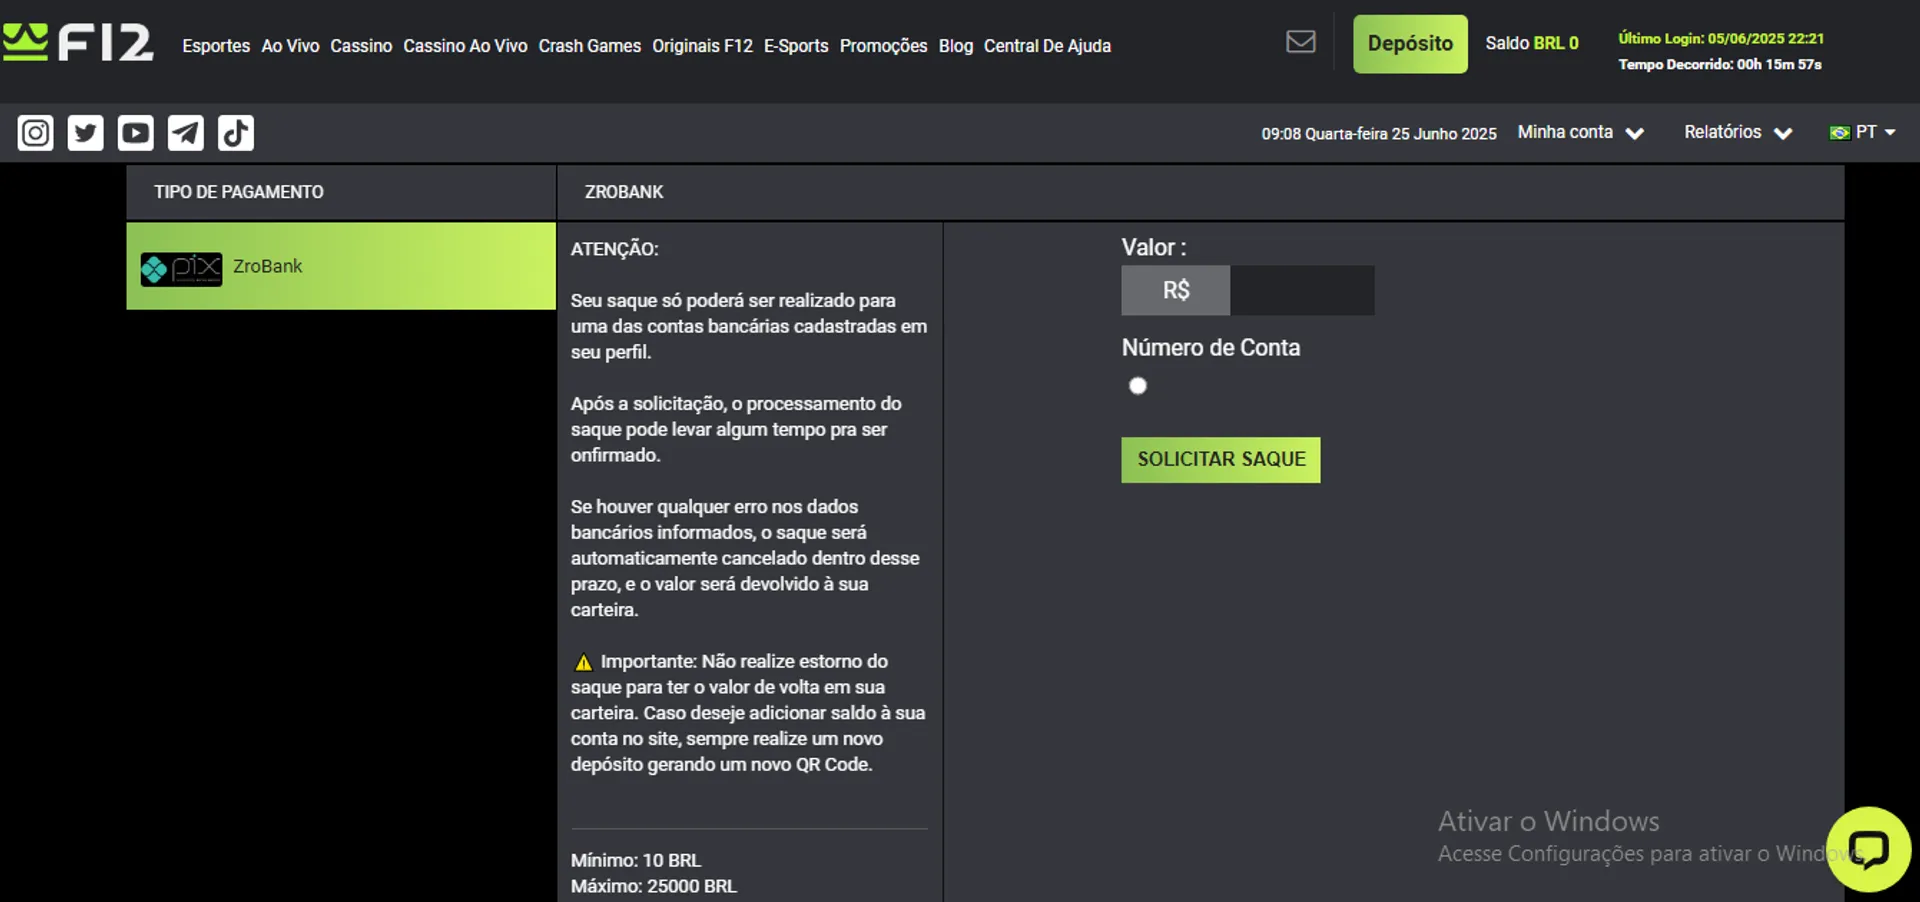The width and height of the screenshot is (1920, 902).
Task: Select the account number radio button
Action: click(x=1138, y=386)
